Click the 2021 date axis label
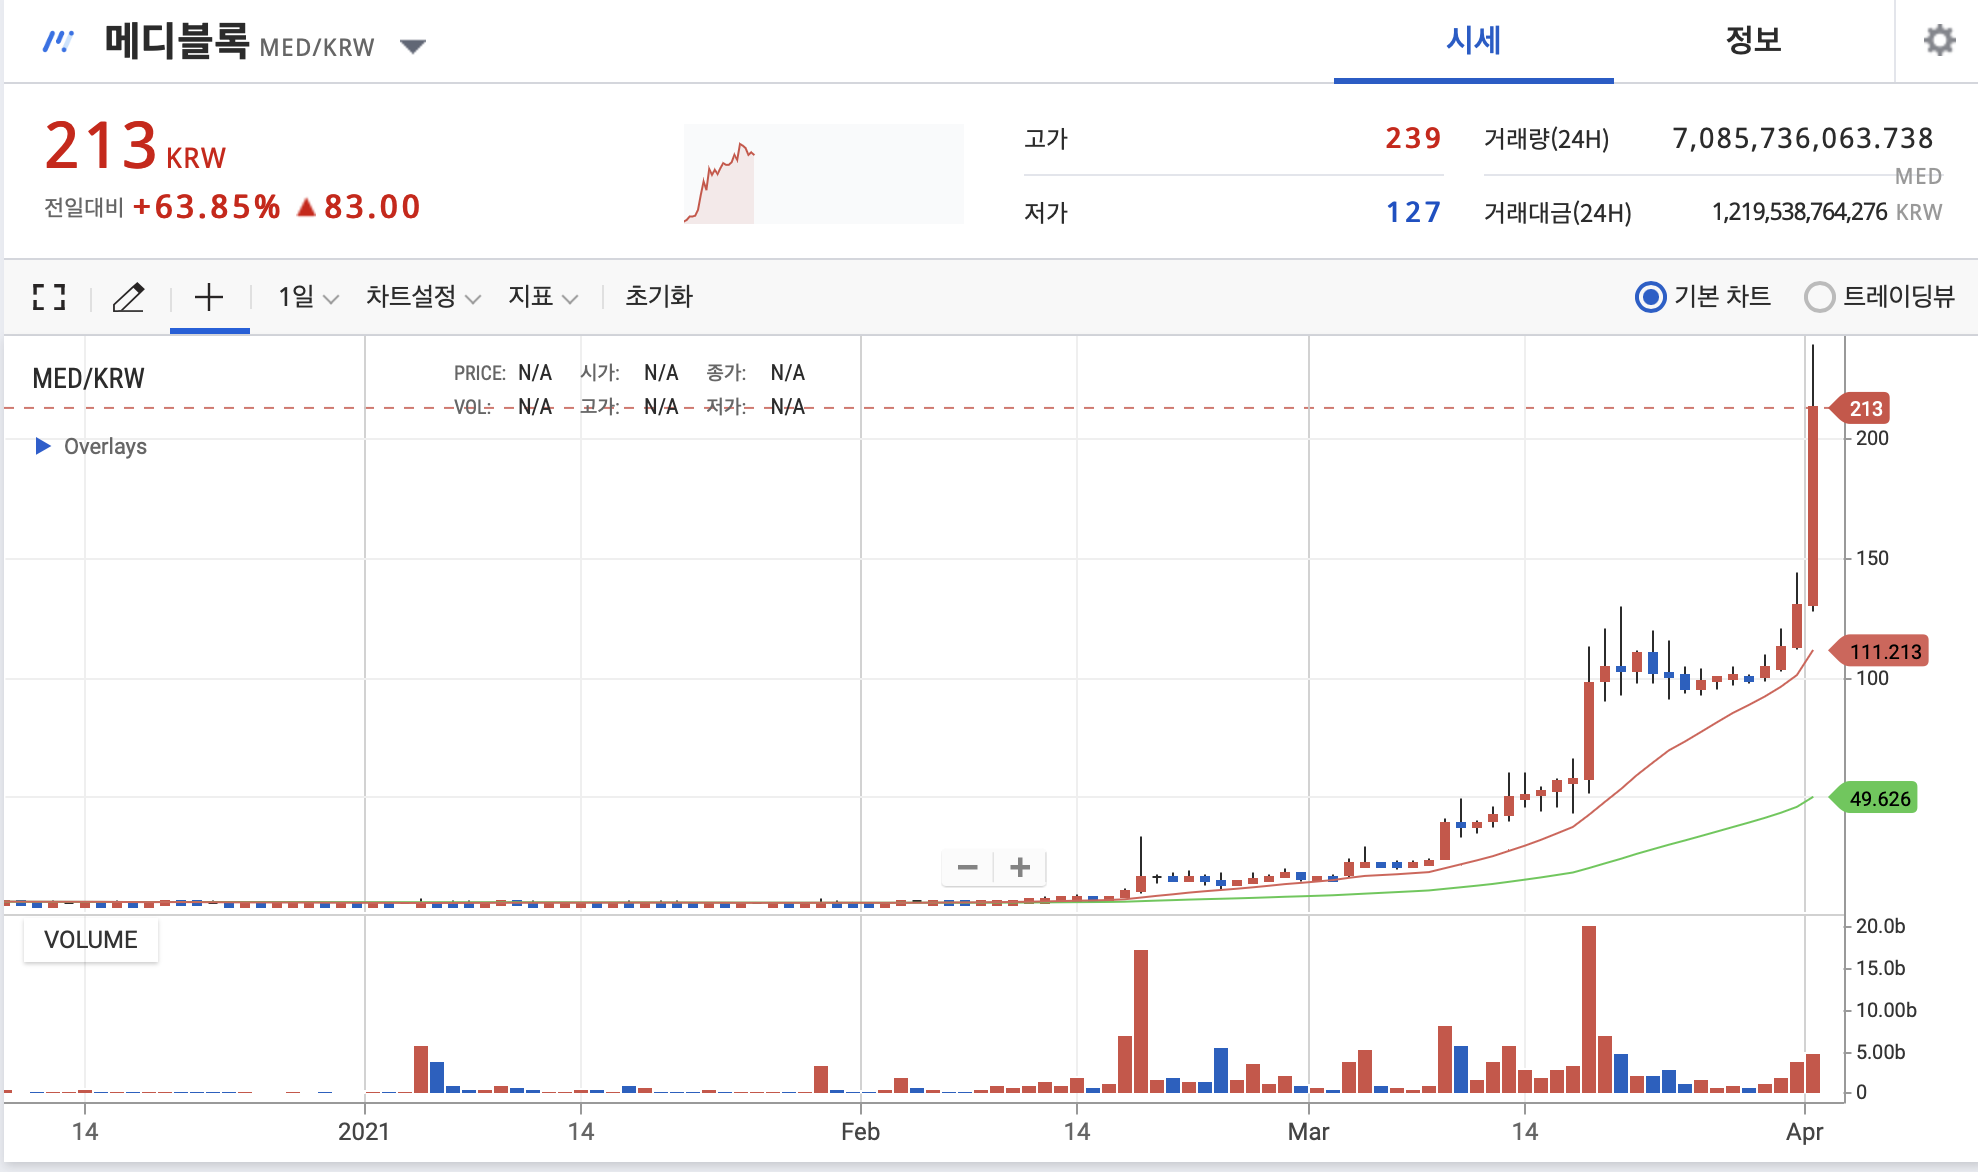The height and width of the screenshot is (1172, 1978). (x=364, y=1132)
